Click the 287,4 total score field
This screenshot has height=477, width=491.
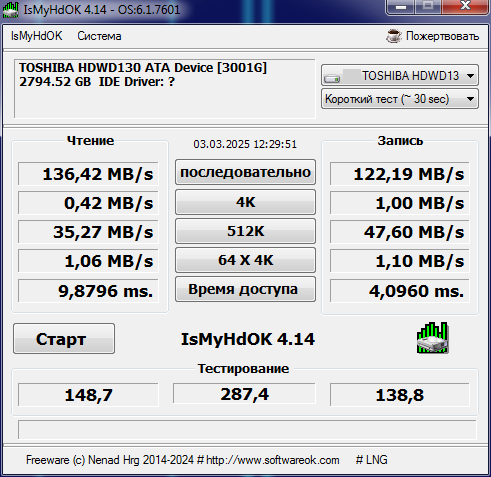tap(244, 394)
